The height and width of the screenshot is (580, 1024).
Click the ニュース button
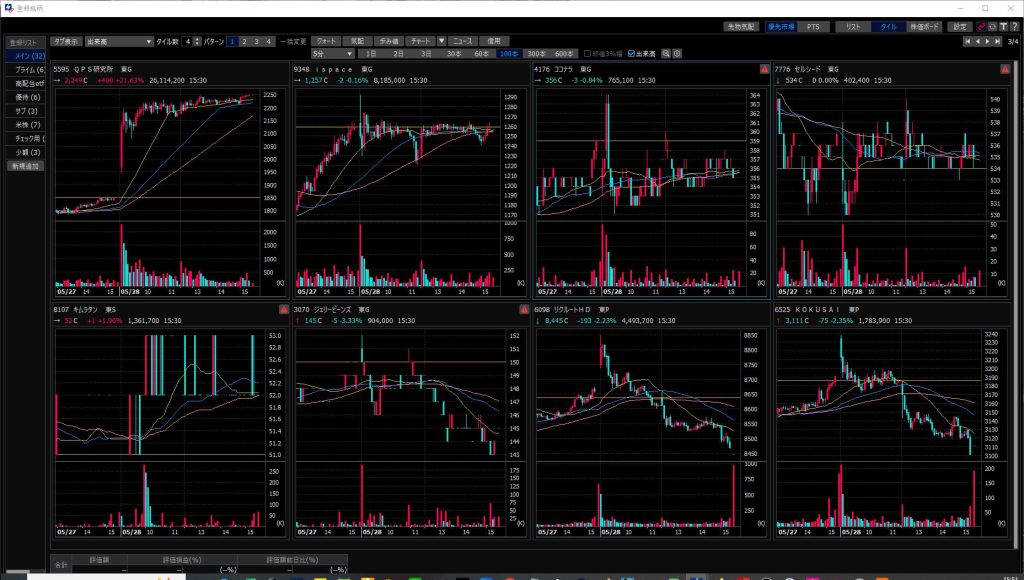[x=462, y=41]
